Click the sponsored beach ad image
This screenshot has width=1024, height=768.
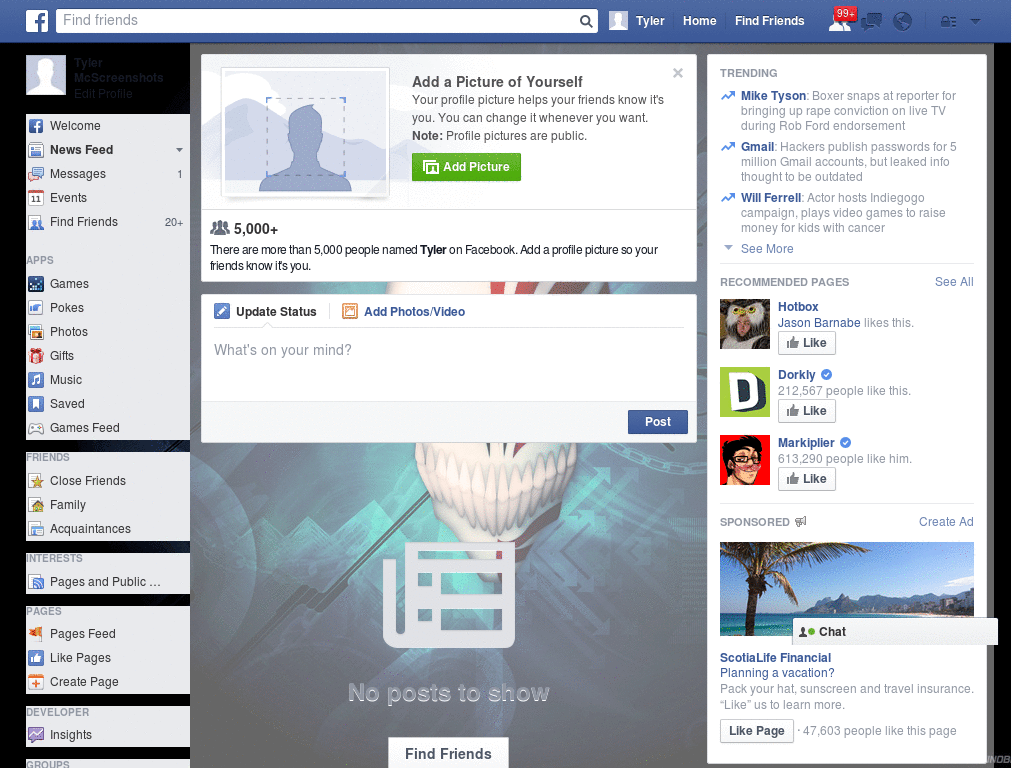pyautogui.click(x=846, y=588)
